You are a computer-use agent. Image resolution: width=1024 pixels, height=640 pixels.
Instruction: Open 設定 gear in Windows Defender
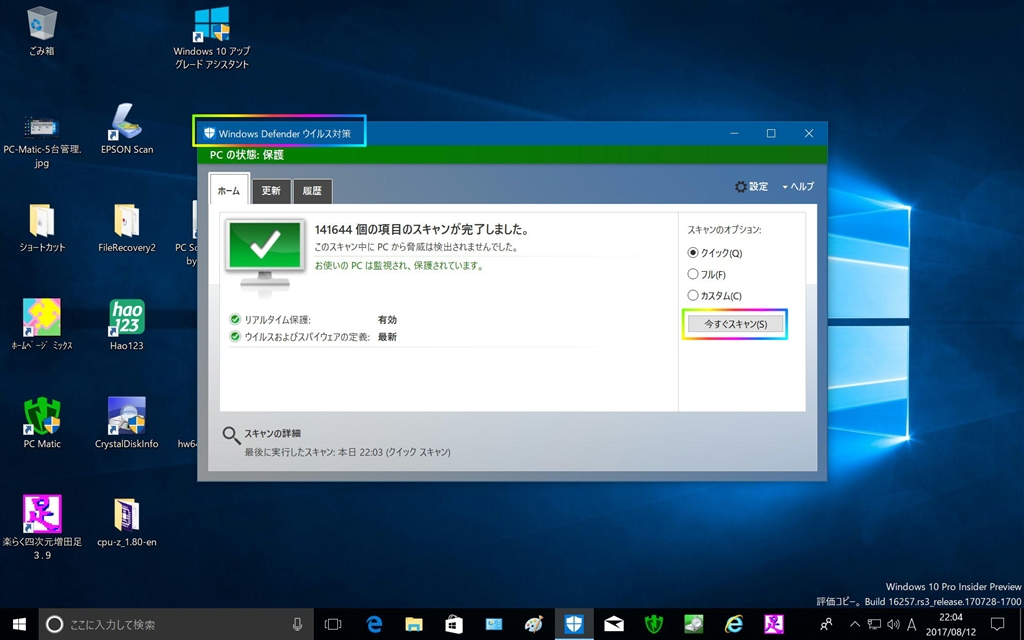[x=751, y=187]
